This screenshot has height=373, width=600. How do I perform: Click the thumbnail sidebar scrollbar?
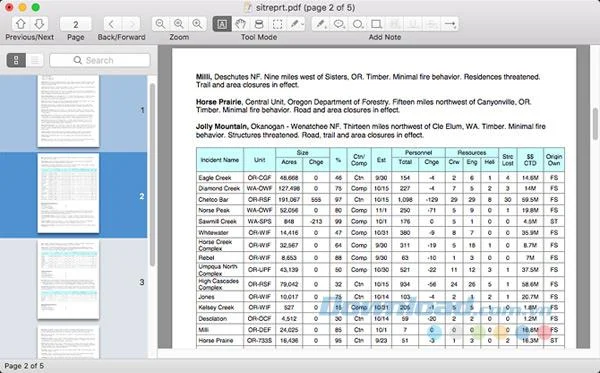152,175
